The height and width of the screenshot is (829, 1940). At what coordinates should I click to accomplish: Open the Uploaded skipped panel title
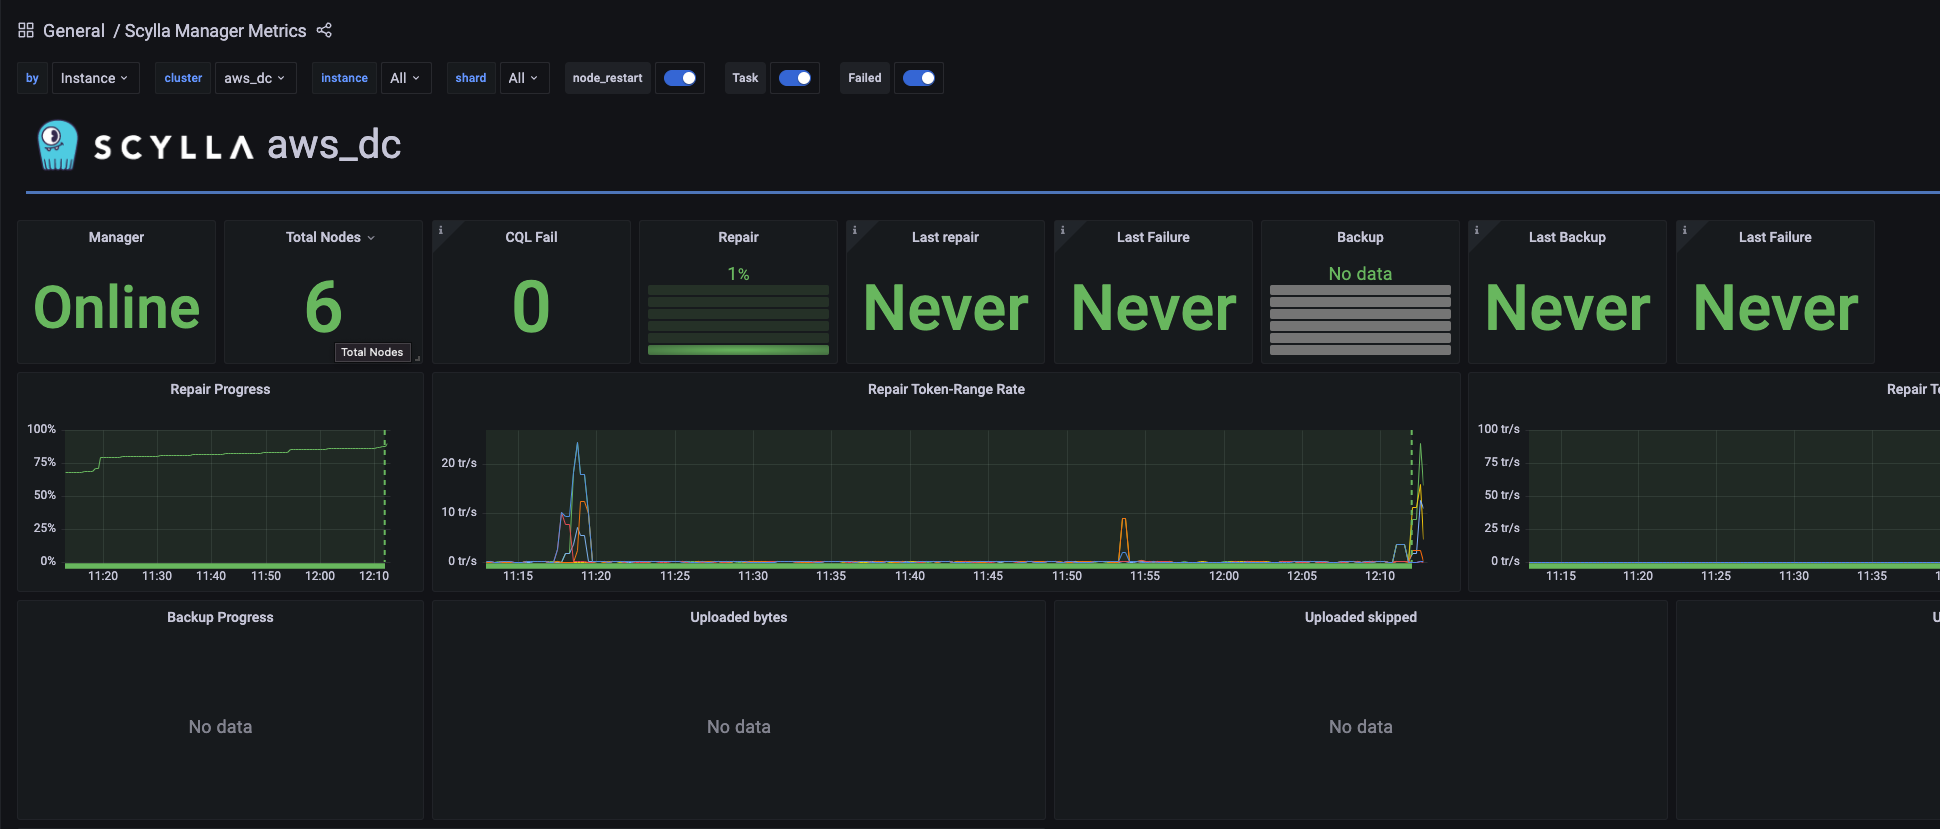[1361, 617]
